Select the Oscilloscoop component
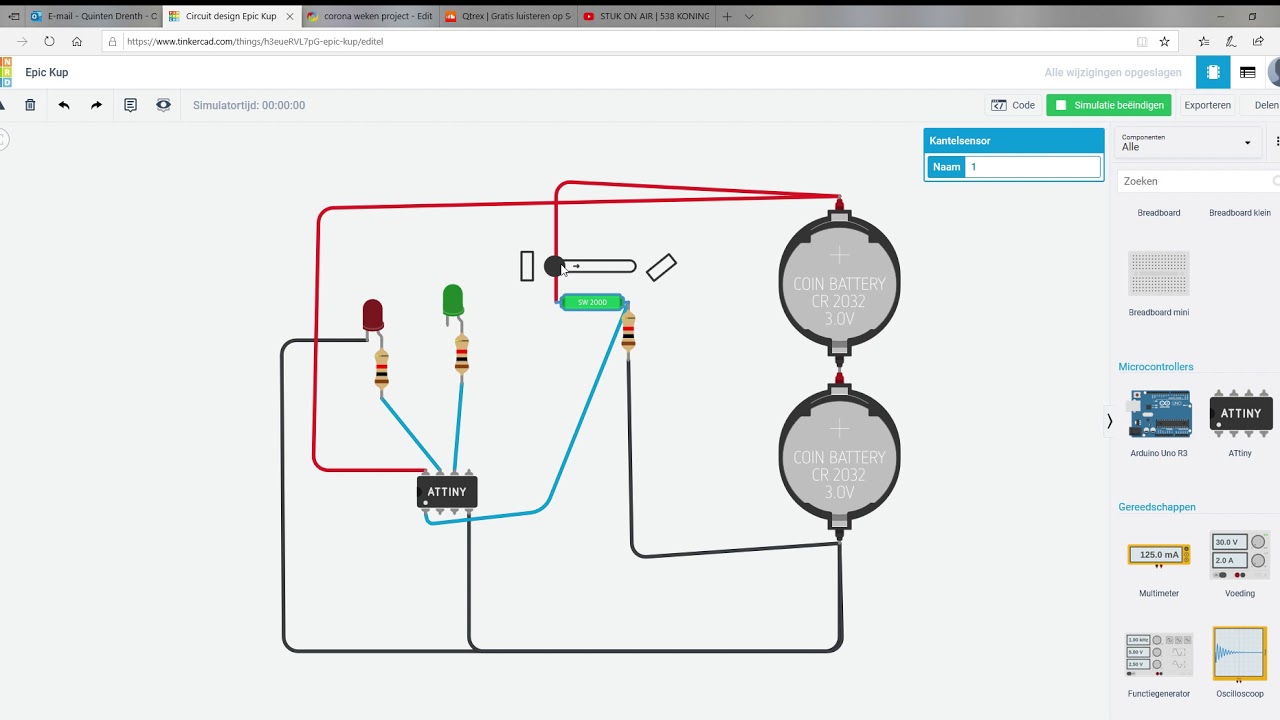Viewport: 1280px width, 720px height. pos(1240,662)
